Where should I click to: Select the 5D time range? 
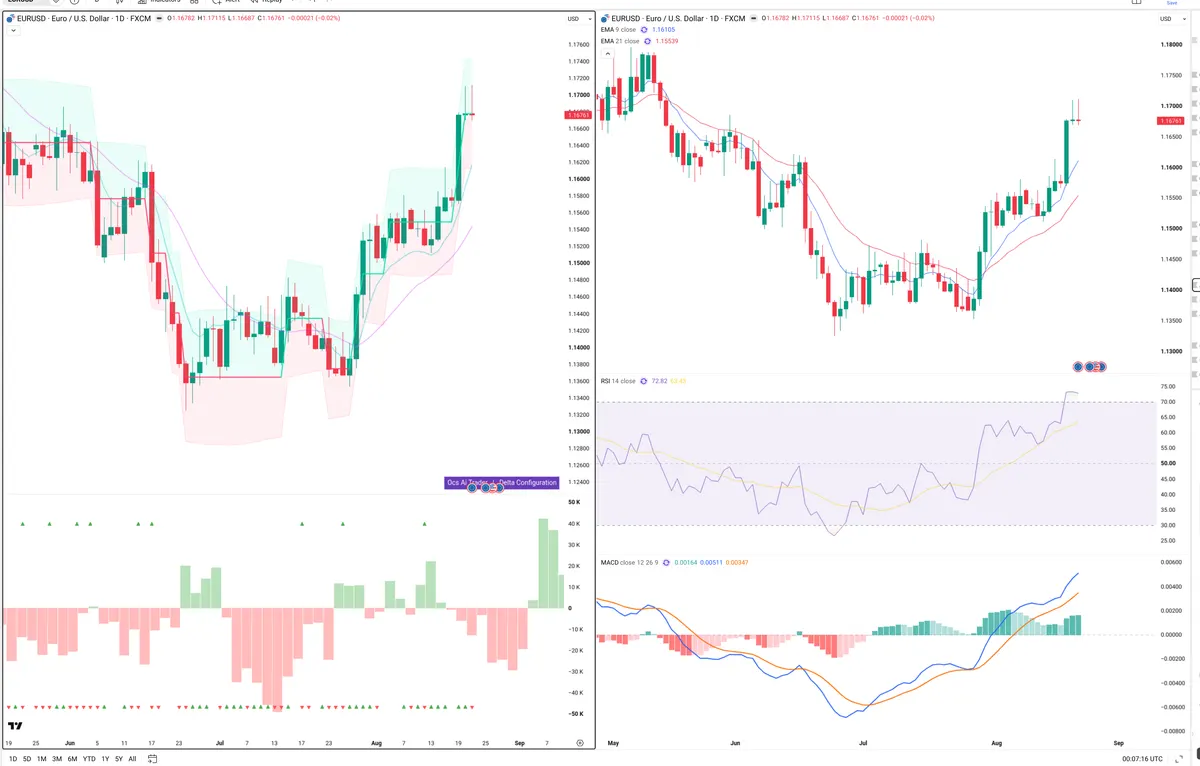(x=26, y=759)
